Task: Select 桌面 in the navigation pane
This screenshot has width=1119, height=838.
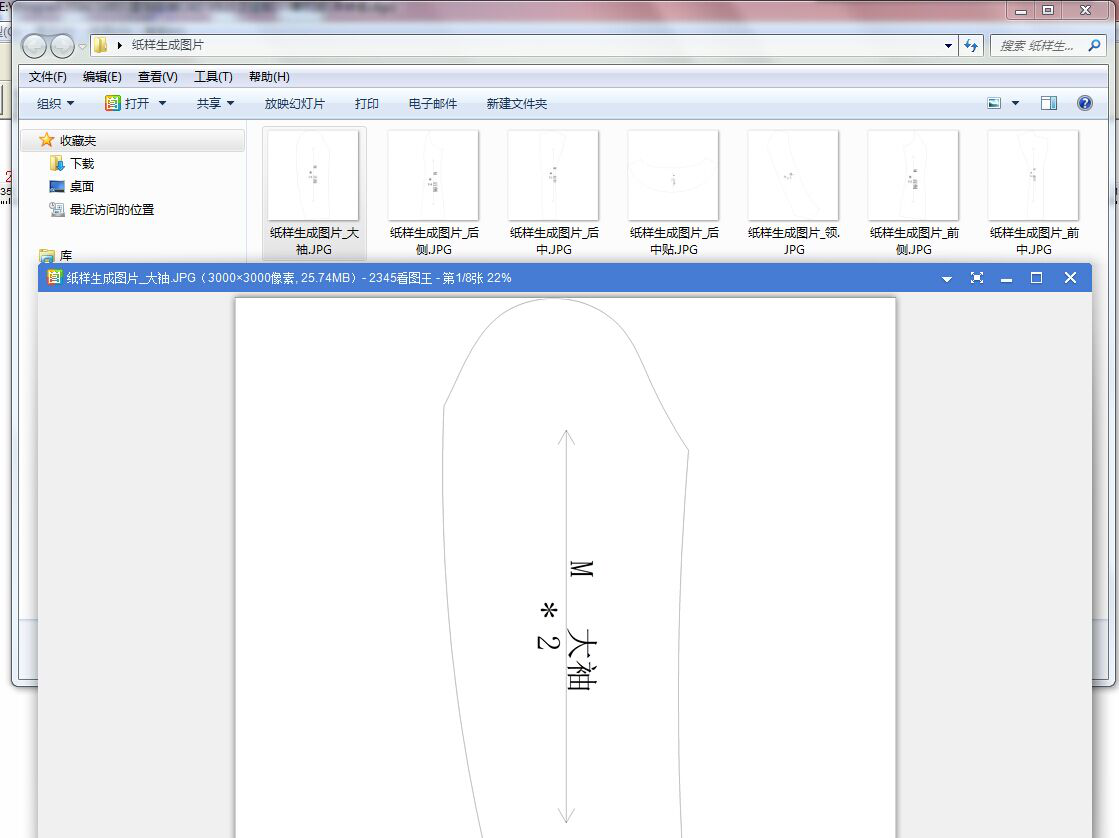Action: [x=82, y=186]
